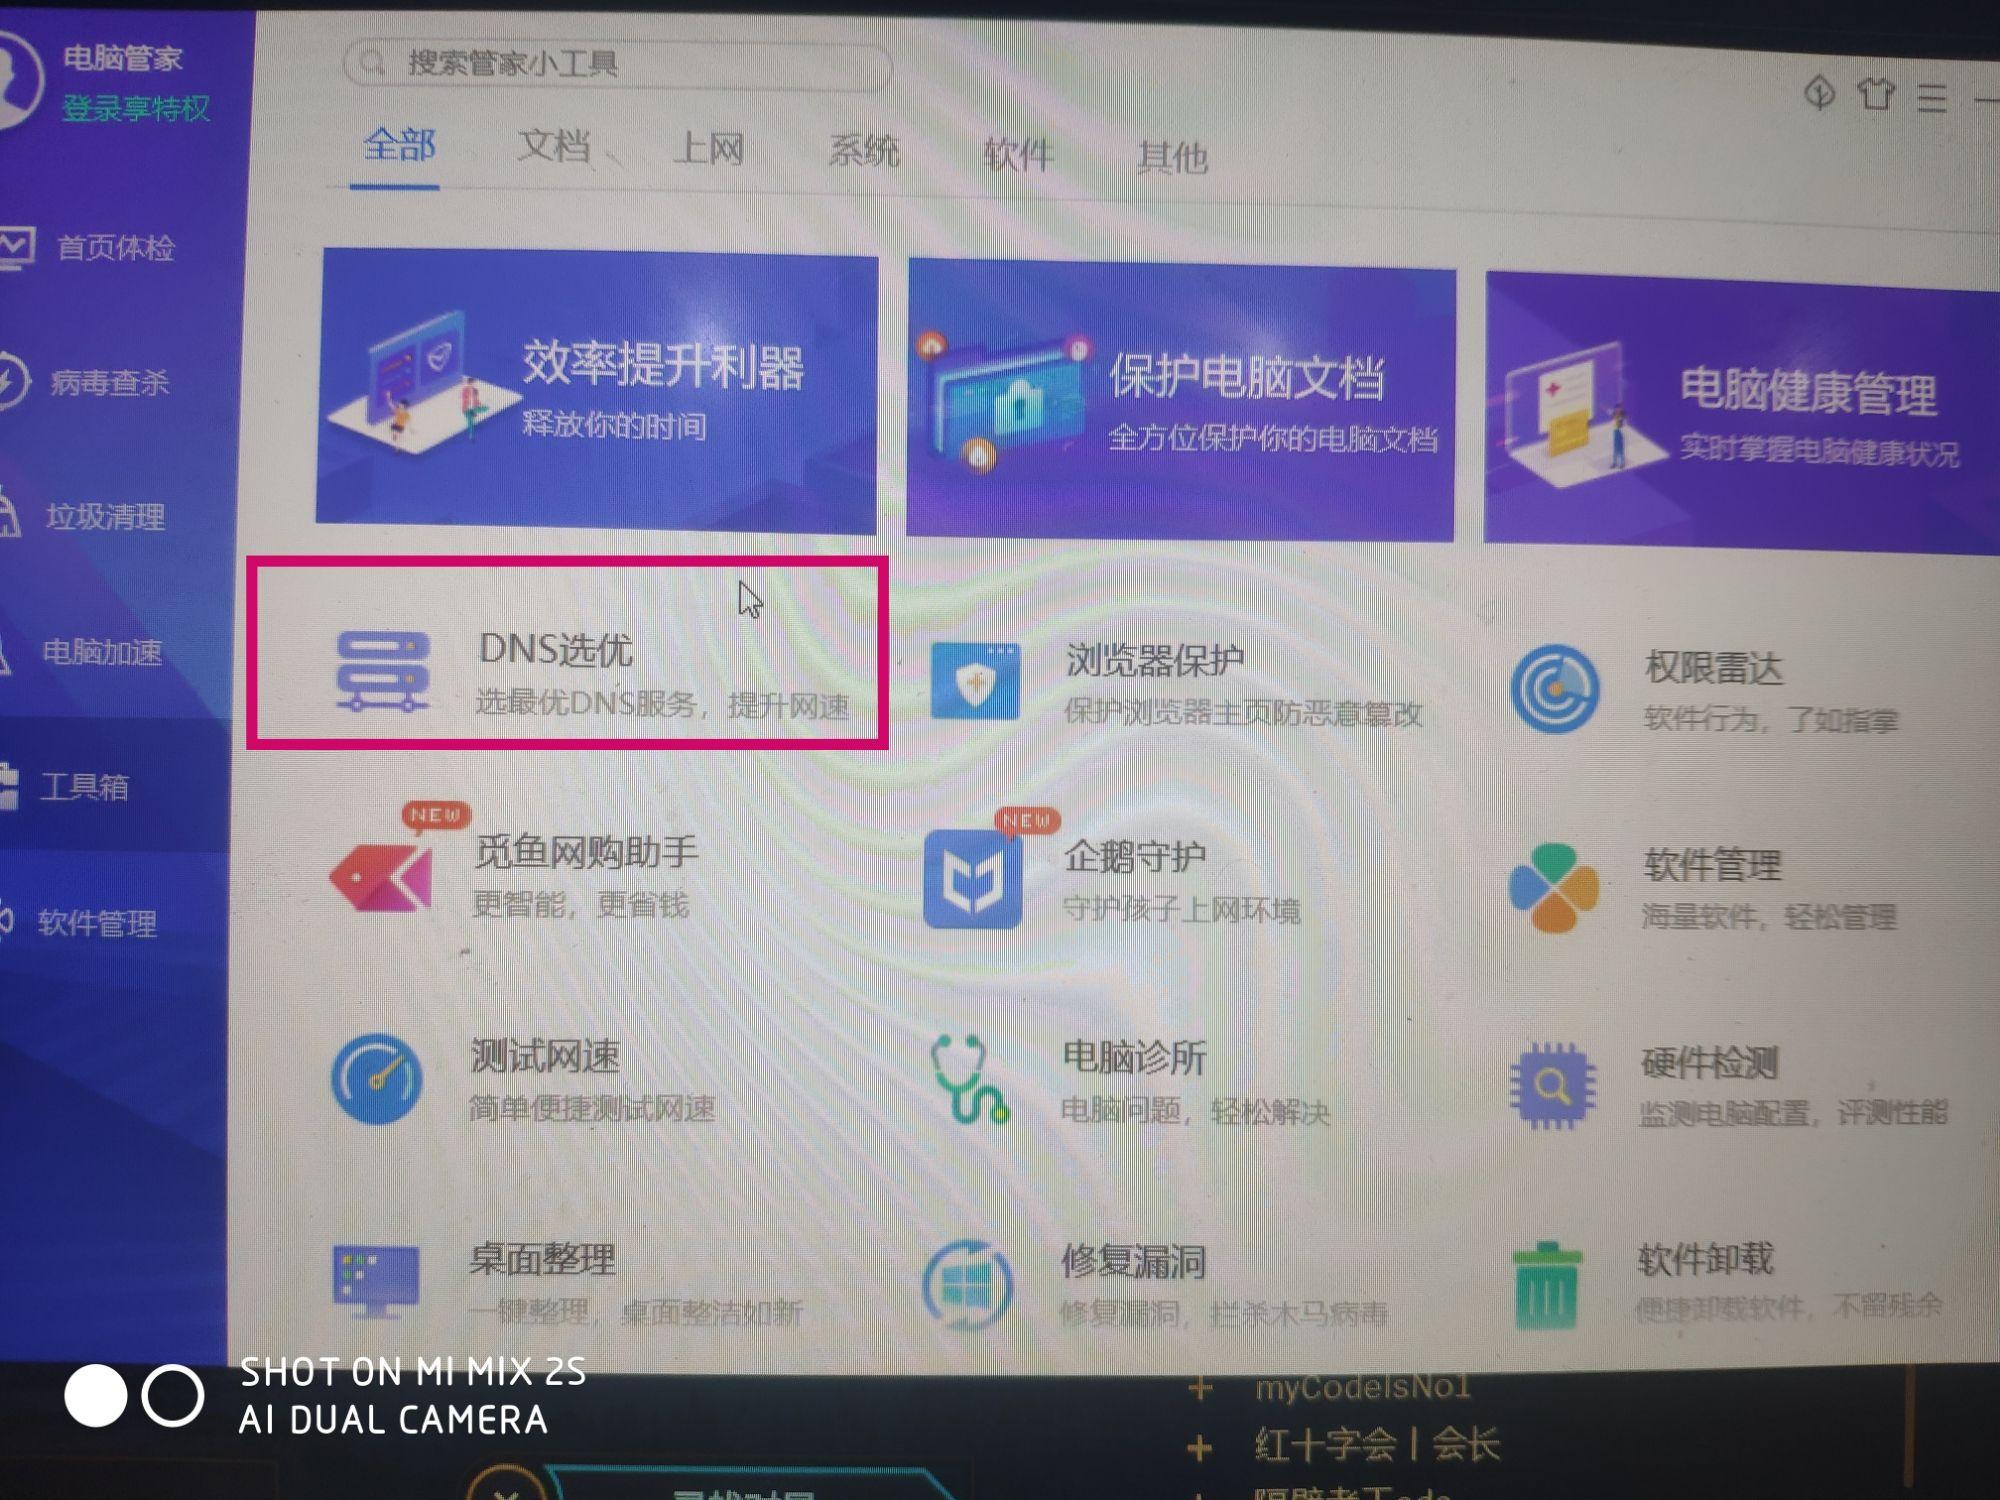2000x1500 pixels.
Task: Click 登录享特权 login link
Action: pyautogui.click(x=136, y=108)
